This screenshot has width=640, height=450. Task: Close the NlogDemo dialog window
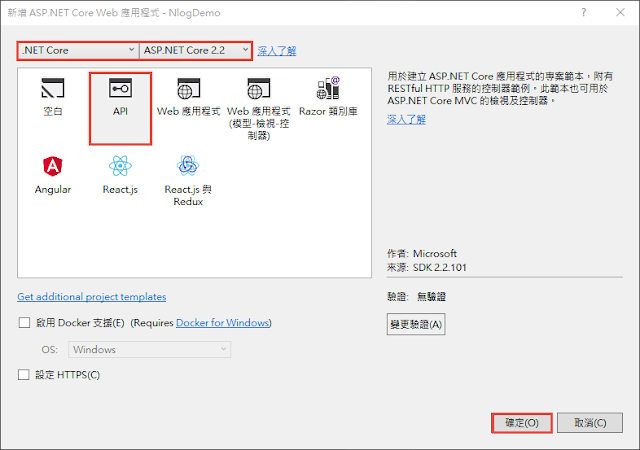point(620,13)
